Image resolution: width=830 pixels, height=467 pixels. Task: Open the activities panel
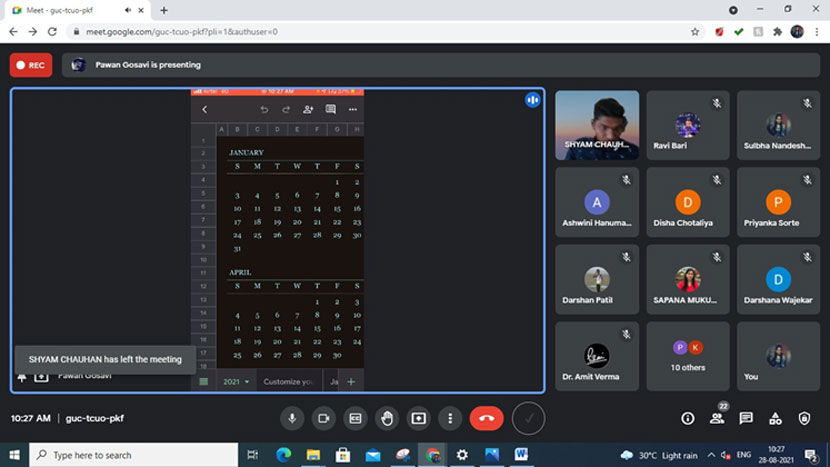pyautogui.click(x=775, y=418)
